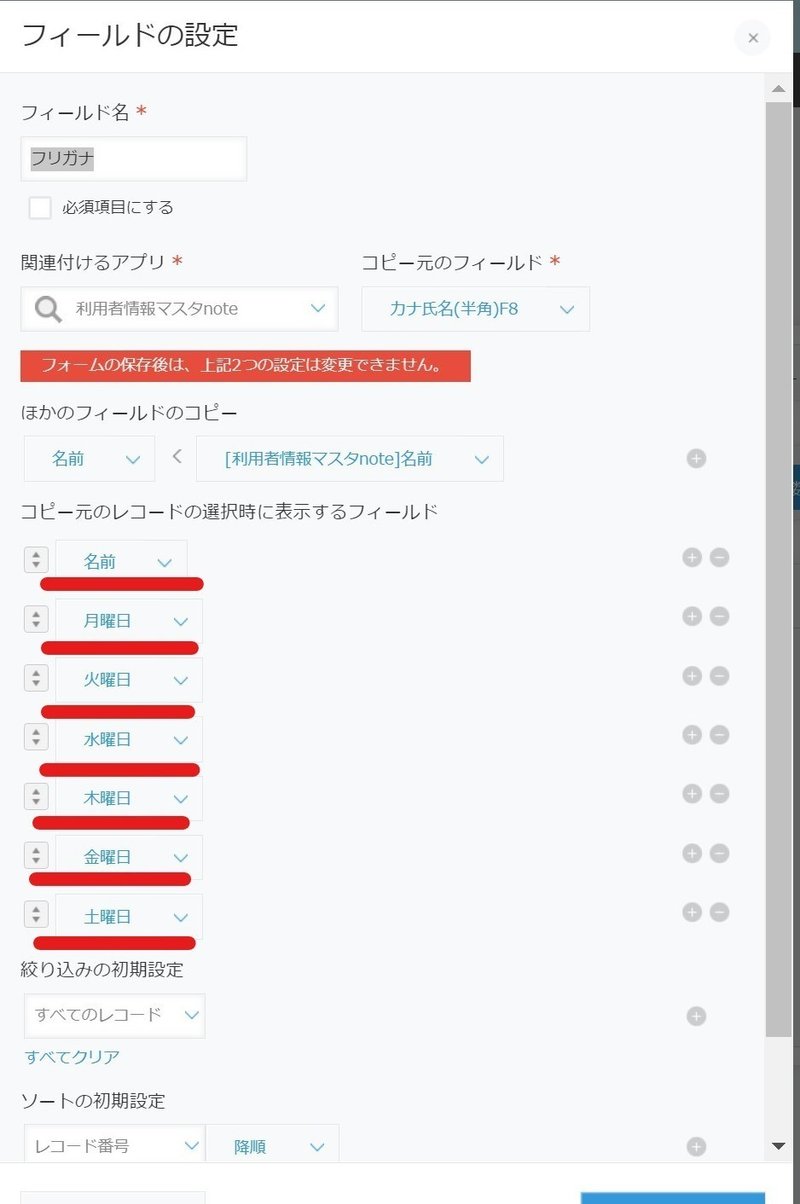Click plus icon in ほかのフィールドのコピー row

pyautogui.click(x=697, y=458)
